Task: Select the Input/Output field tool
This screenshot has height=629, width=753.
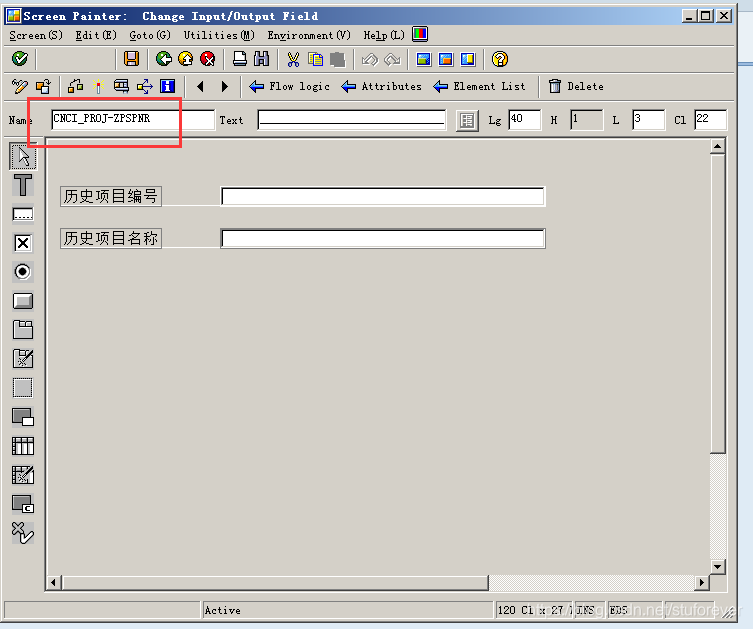Action: 23,214
